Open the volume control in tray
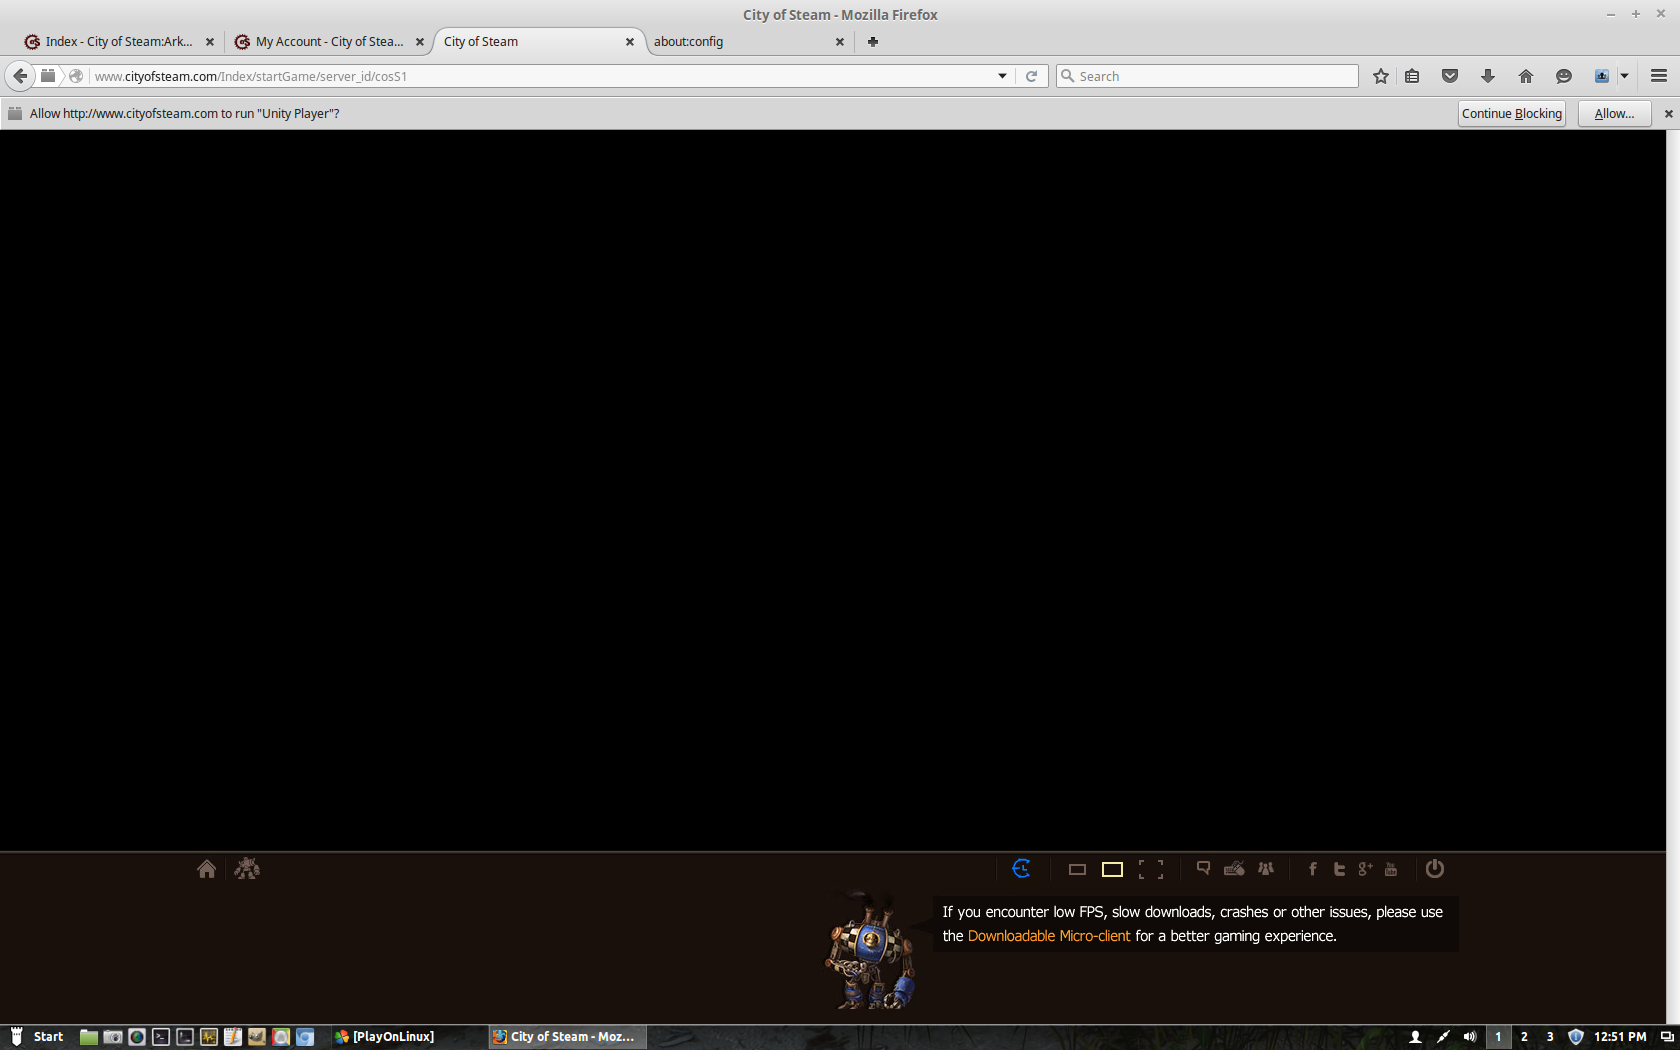Viewport: 1680px width, 1050px height. pos(1469,1037)
